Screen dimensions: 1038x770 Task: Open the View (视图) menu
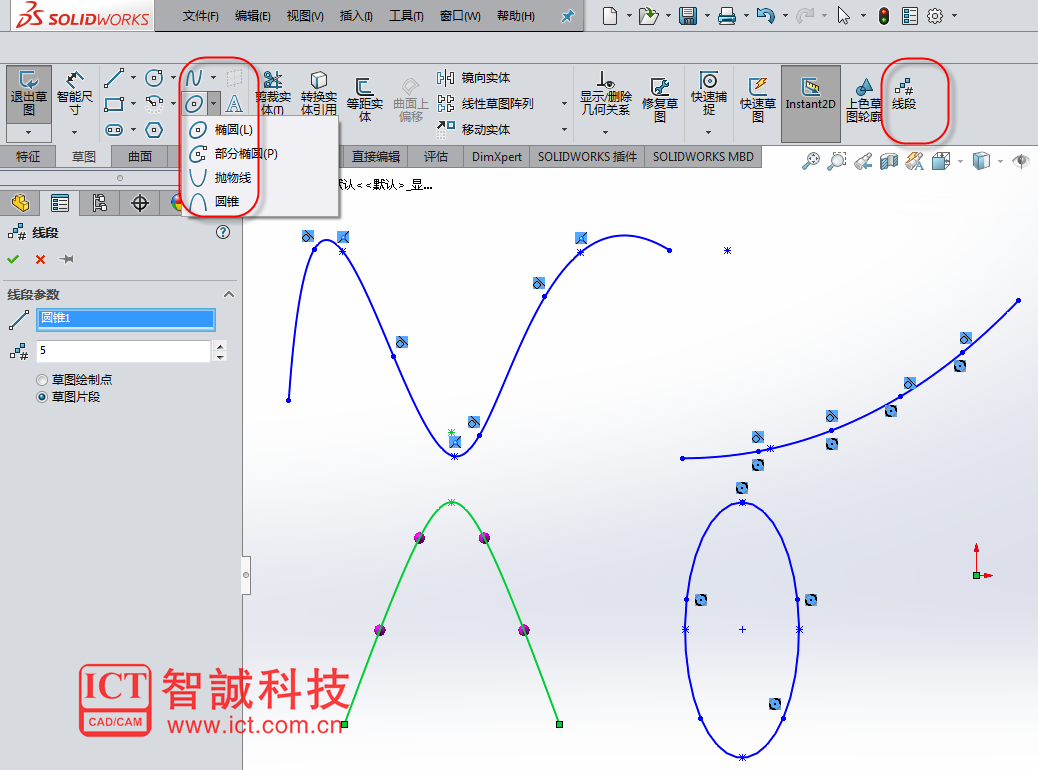click(x=305, y=16)
